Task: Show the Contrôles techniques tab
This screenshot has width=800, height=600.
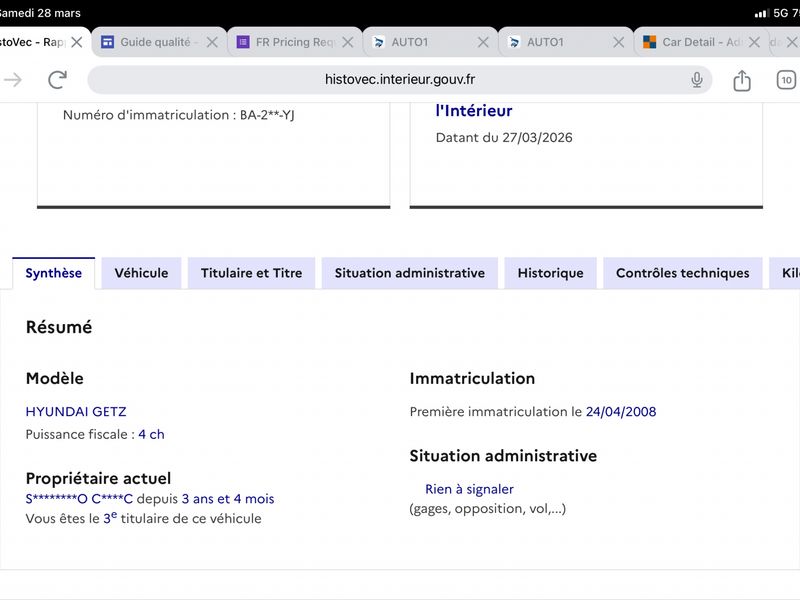Action: click(682, 273)
